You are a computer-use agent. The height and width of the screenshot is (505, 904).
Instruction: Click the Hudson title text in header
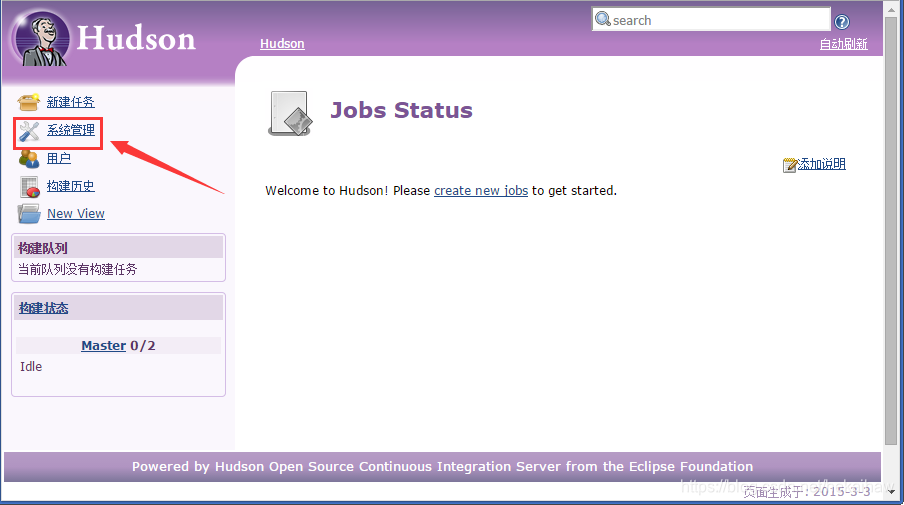click(x=136, y=38)
